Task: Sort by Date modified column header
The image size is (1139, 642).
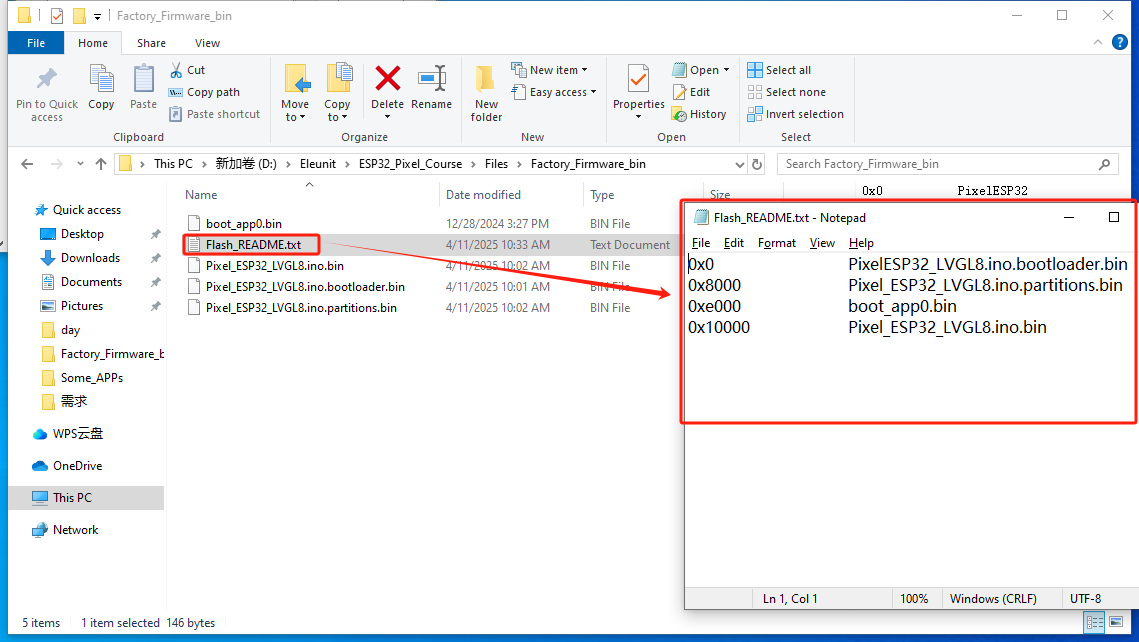Action: (x=483, y=195)
